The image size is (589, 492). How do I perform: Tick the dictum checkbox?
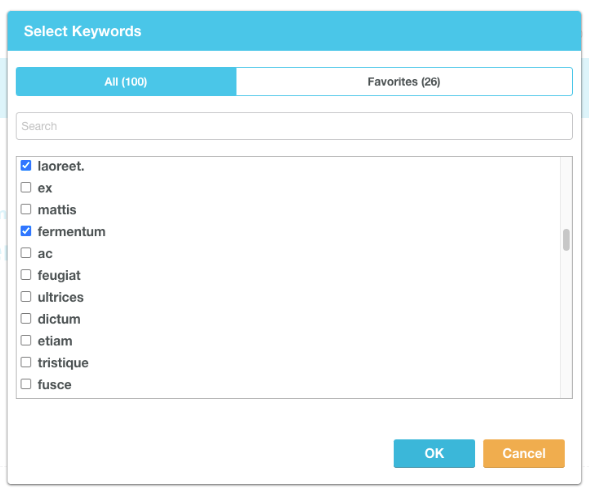click(26, 318)
